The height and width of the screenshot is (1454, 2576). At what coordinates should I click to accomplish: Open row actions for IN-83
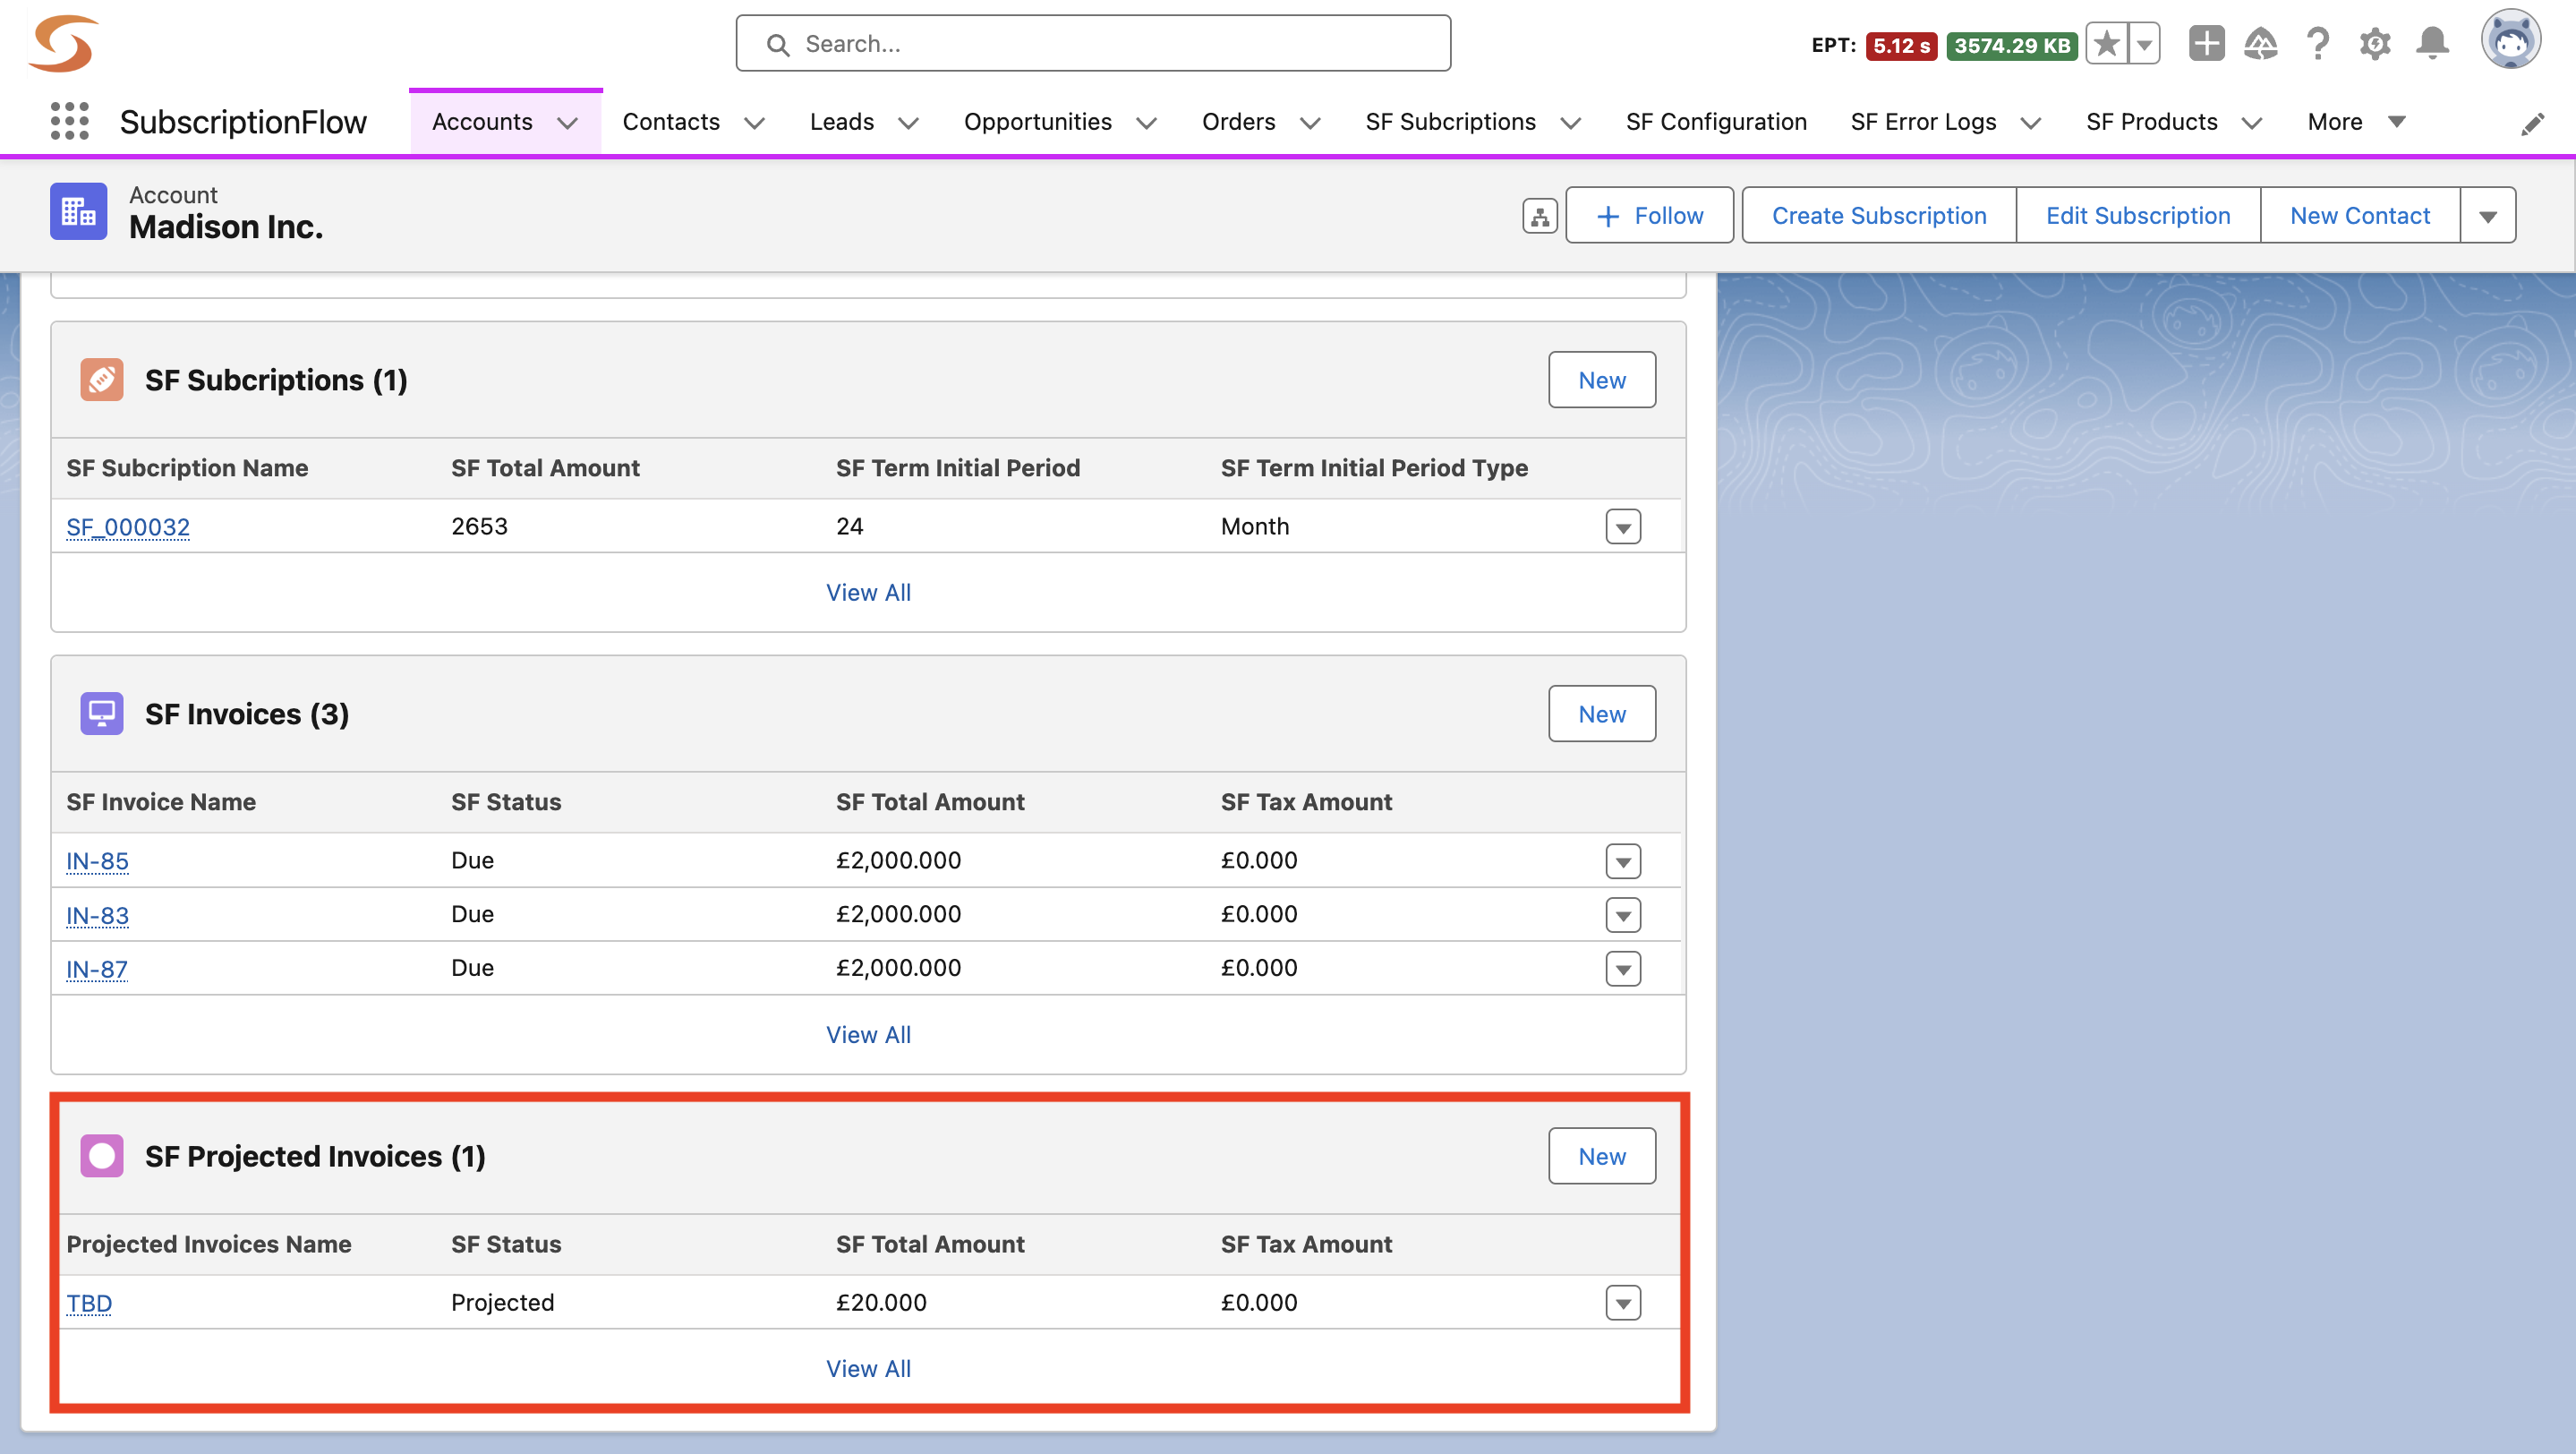[1623, 915]
